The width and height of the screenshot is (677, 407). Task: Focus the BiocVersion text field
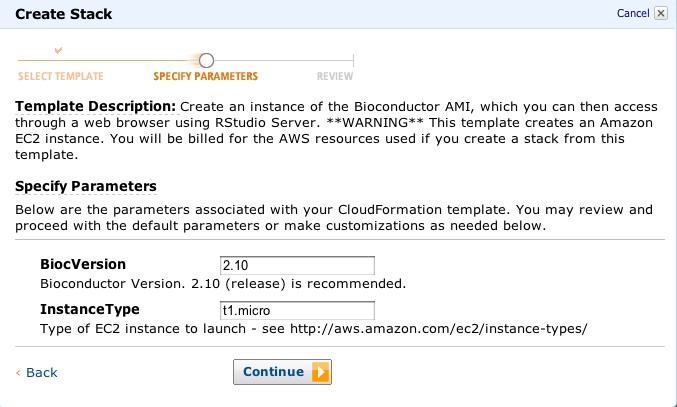pyautogui.click(x=297, y=265)
